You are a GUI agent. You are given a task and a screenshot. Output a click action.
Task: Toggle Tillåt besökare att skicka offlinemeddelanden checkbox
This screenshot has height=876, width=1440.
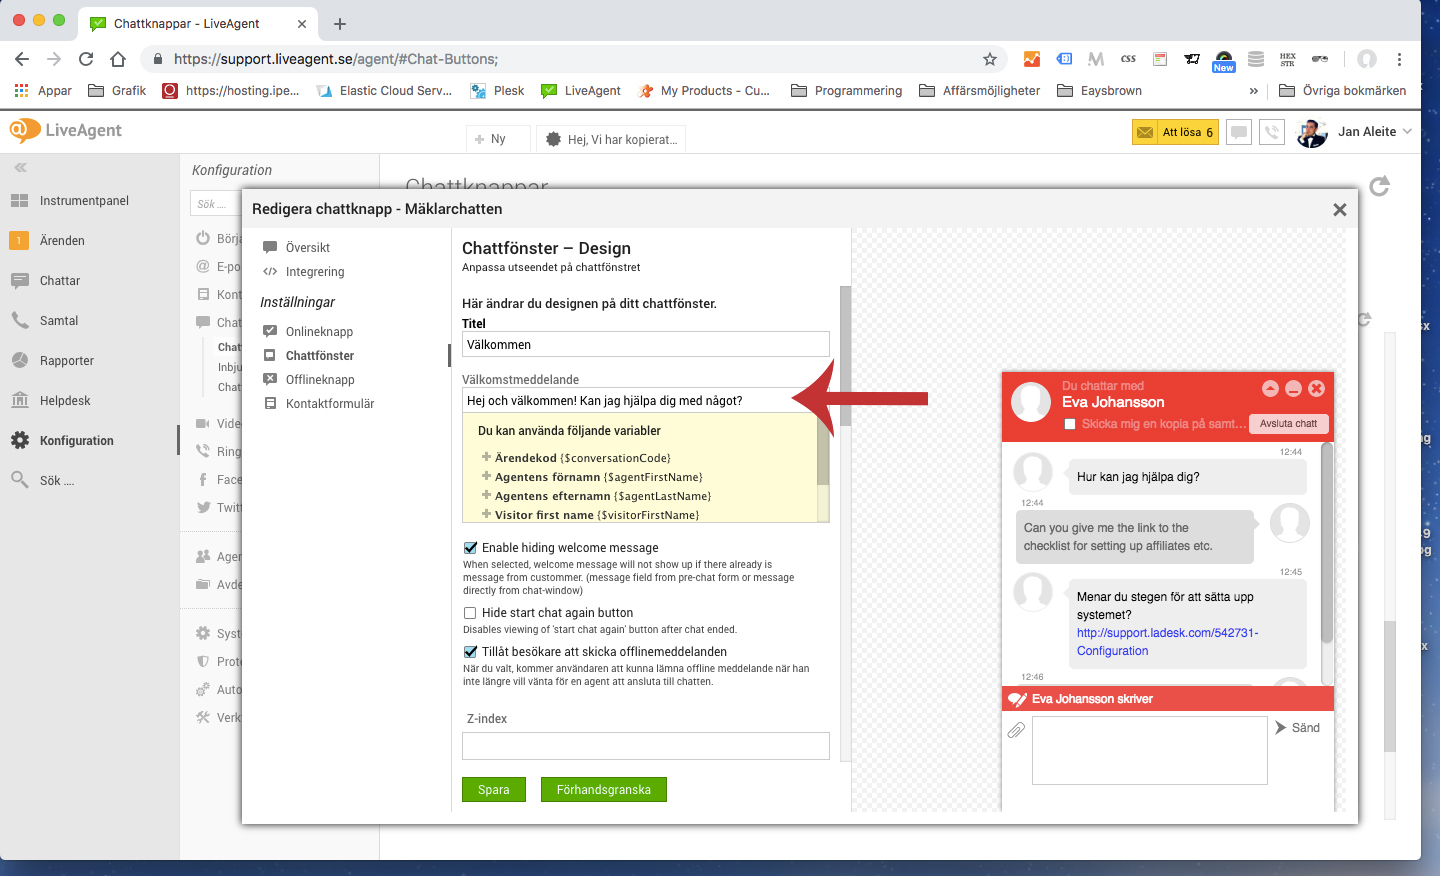(x=470, y=652)
